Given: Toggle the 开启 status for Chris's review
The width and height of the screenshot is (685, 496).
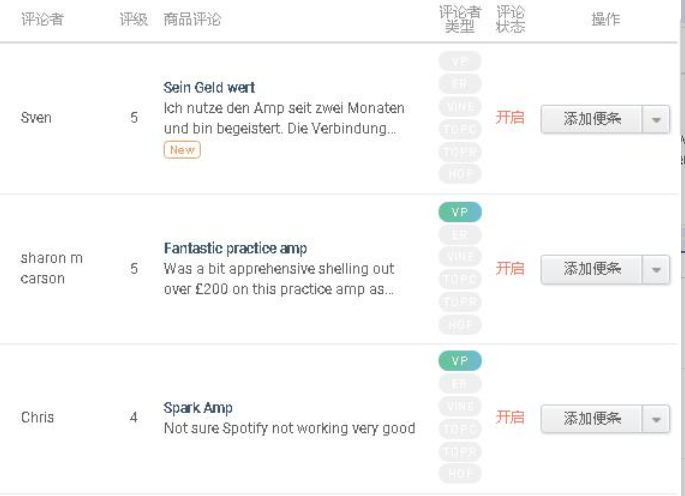Looking at the screenshot, I should (510, 417).
